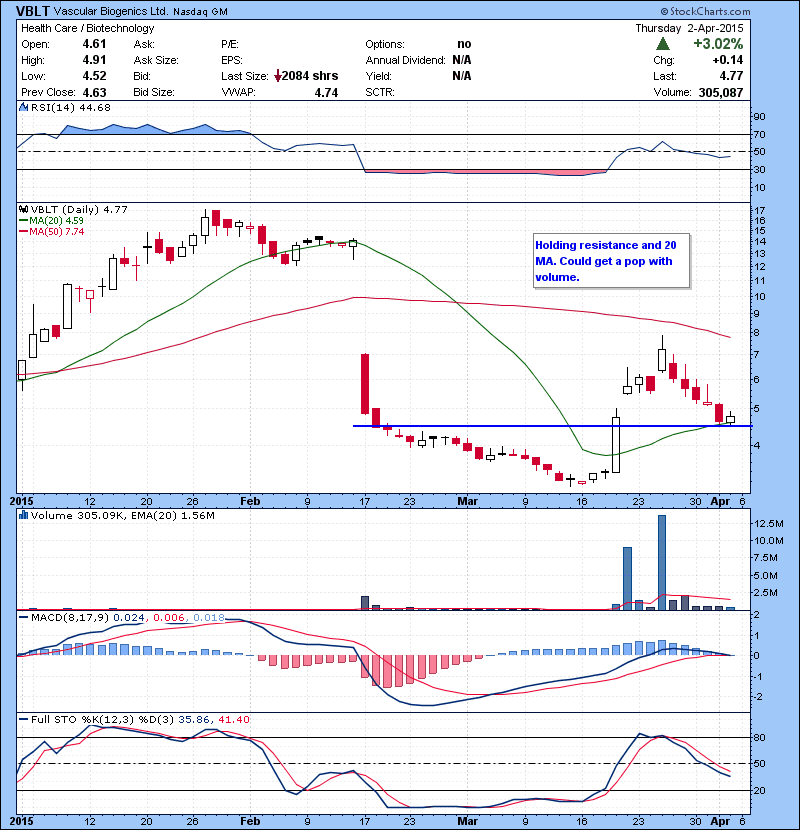Click the Last price value 4.77
The height and width of the screenshot is (830, 800).
(731, 76)
